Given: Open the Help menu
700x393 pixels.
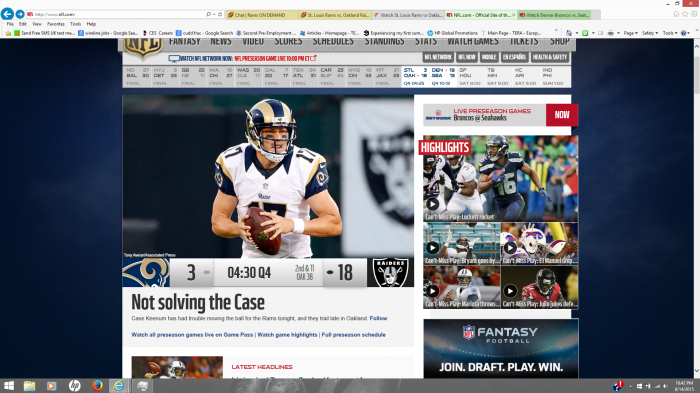Looking at the screenshot, I should [x=91, y=24].
